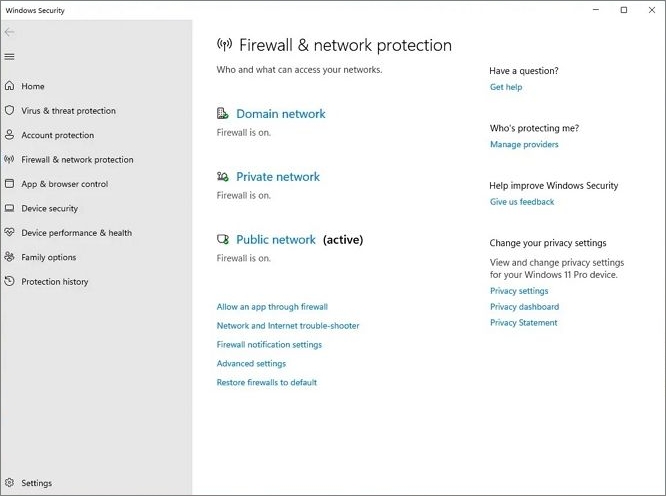Select the Virus & threat protection shield icon
Viewport: 666px width, 496px height.
[x=10, y=111]
